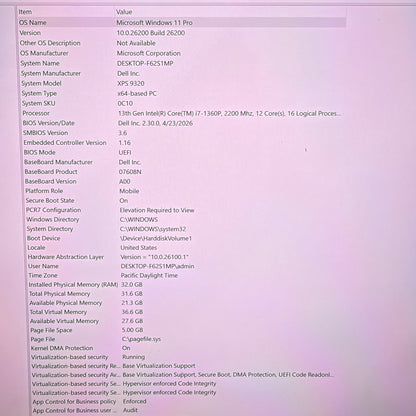416x416 pixels.
Task: Select 'UEFI' value
Action: 125,152
